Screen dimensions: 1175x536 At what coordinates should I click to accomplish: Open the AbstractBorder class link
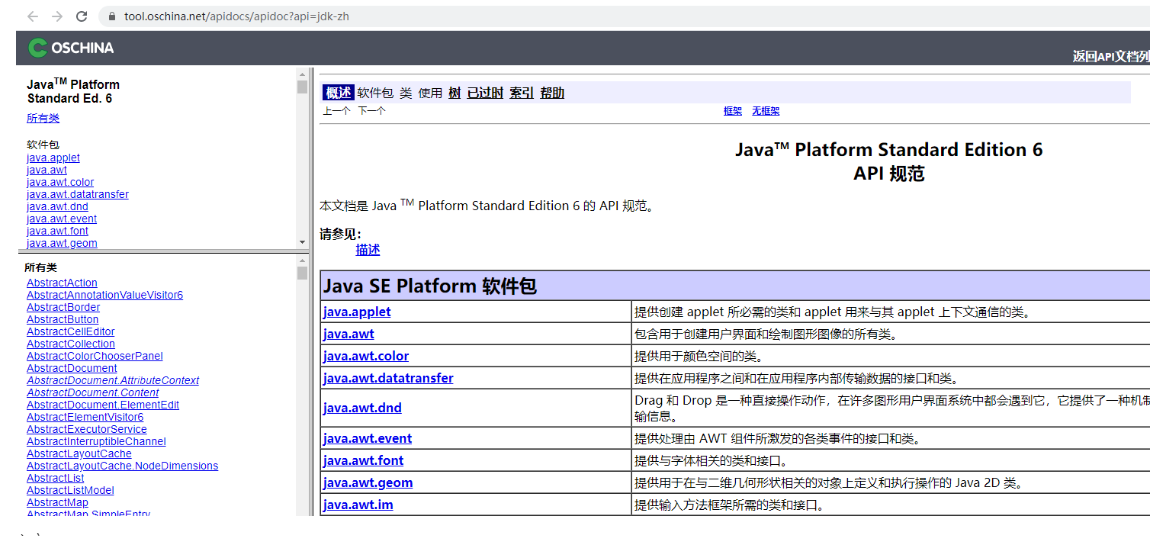[63, 307]
